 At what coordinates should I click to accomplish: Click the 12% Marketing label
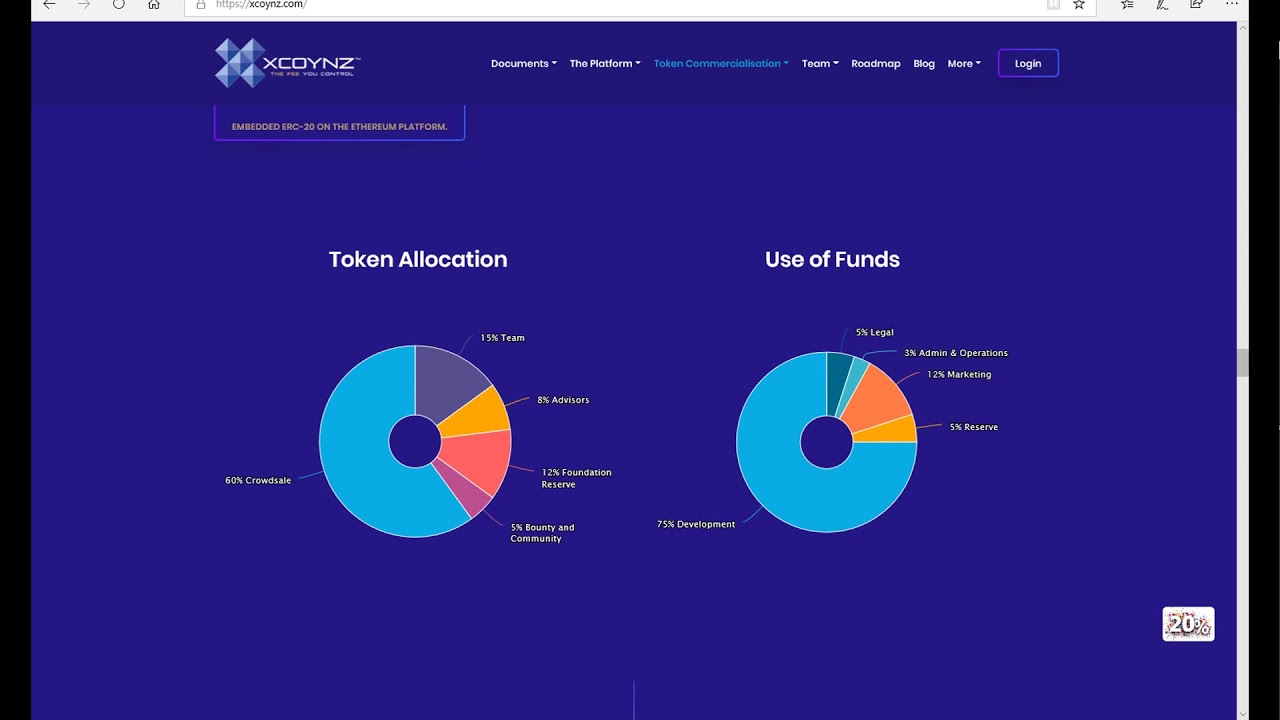tap(959, 375)
